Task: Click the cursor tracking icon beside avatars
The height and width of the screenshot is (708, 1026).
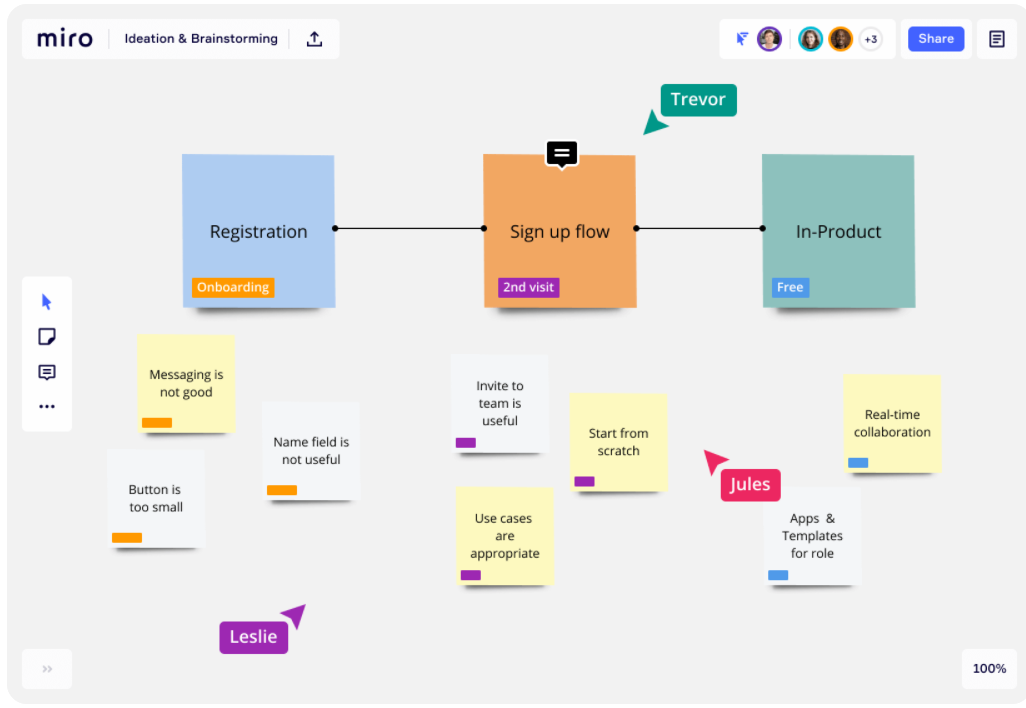Action: [742, 39]
